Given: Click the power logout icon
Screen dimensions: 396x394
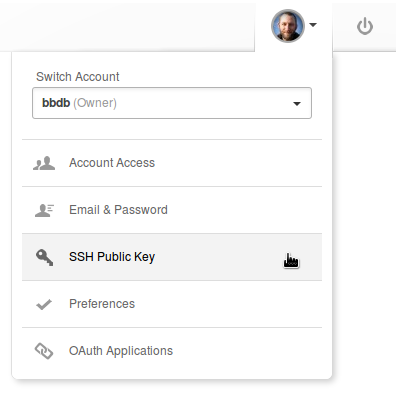Looking at the screenshot, I should [x=365, y=26].
